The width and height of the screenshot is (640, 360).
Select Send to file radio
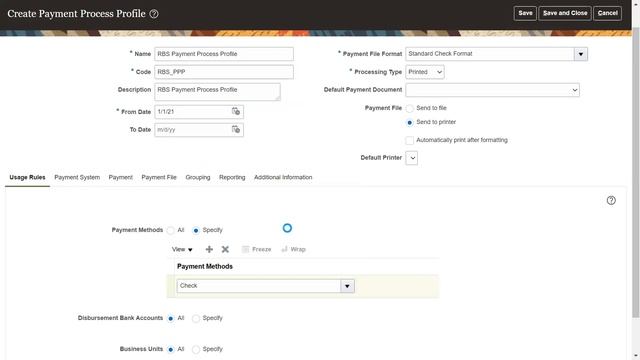[x=410, y=109]
